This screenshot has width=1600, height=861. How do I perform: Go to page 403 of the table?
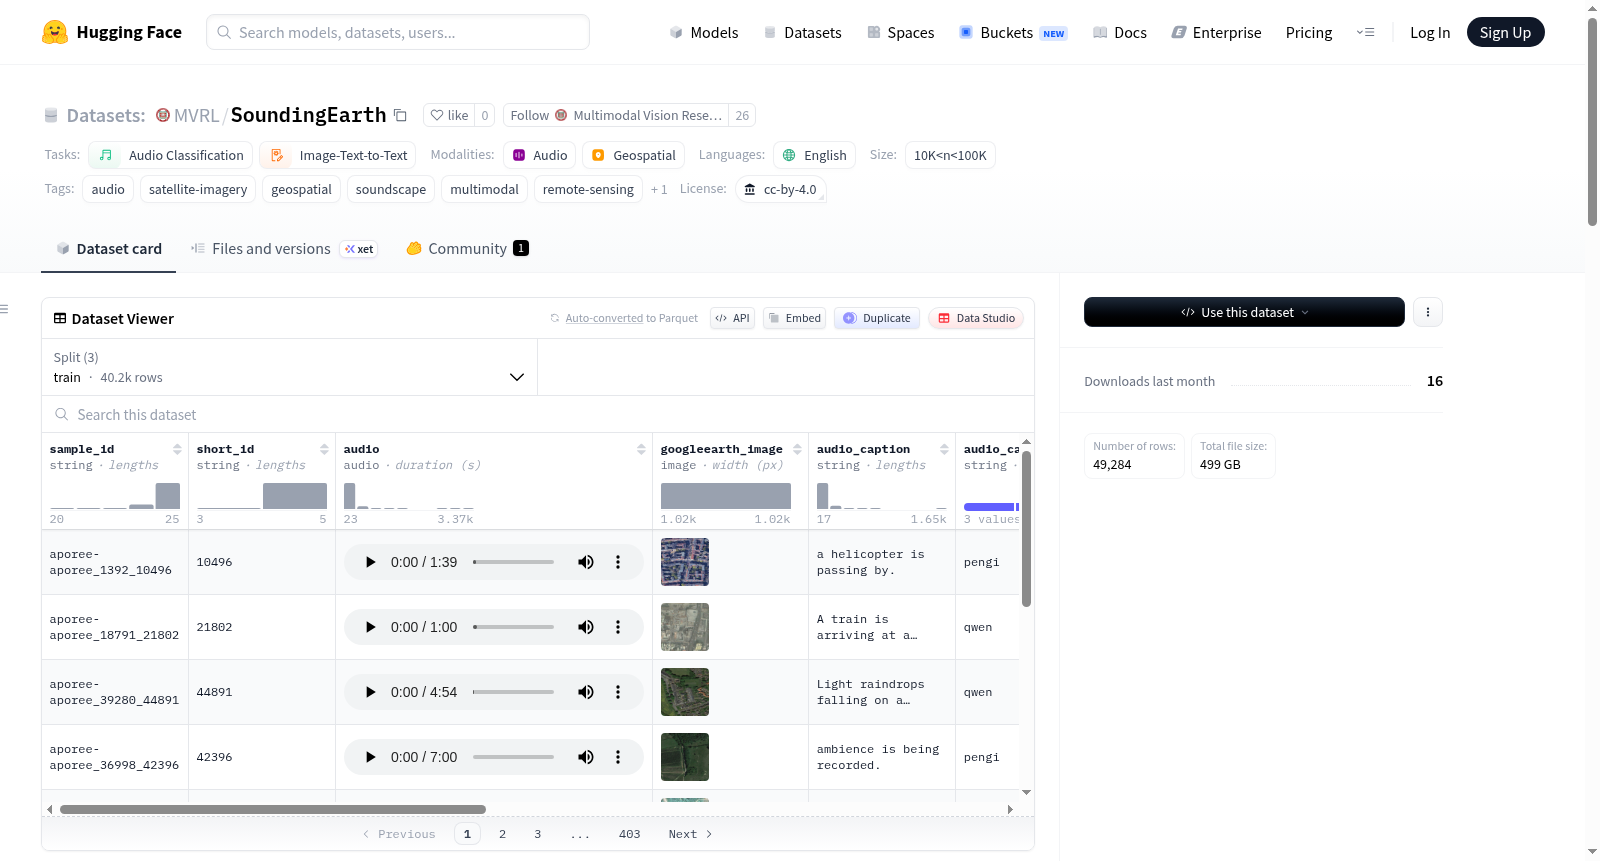click(629, 834)
